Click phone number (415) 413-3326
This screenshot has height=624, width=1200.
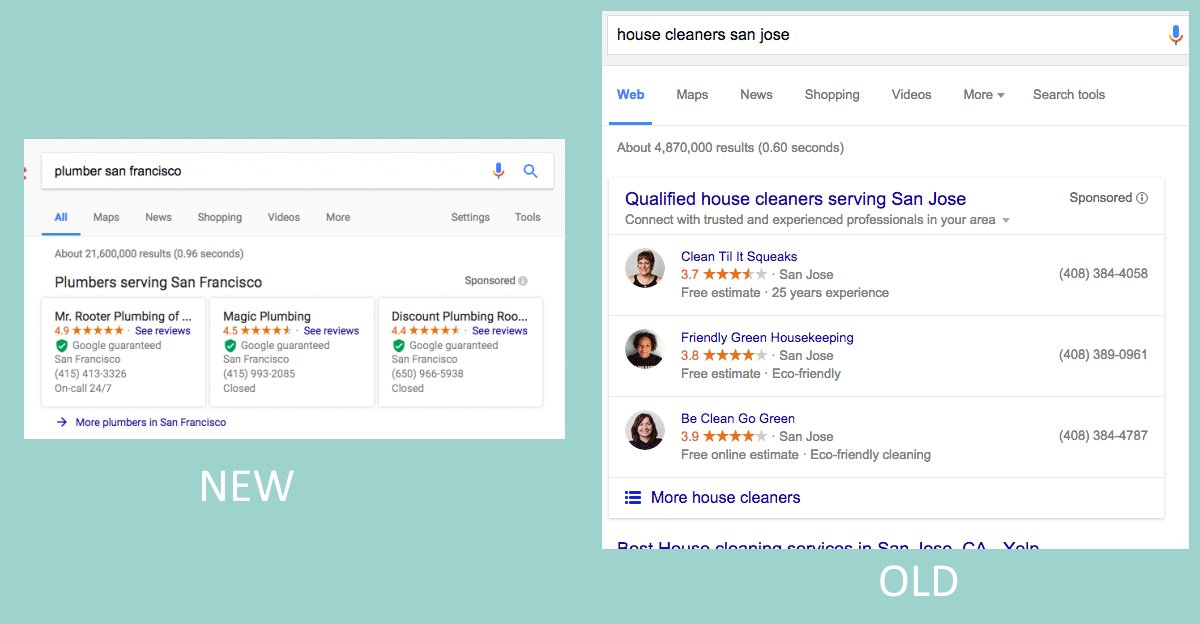(91, 374)
